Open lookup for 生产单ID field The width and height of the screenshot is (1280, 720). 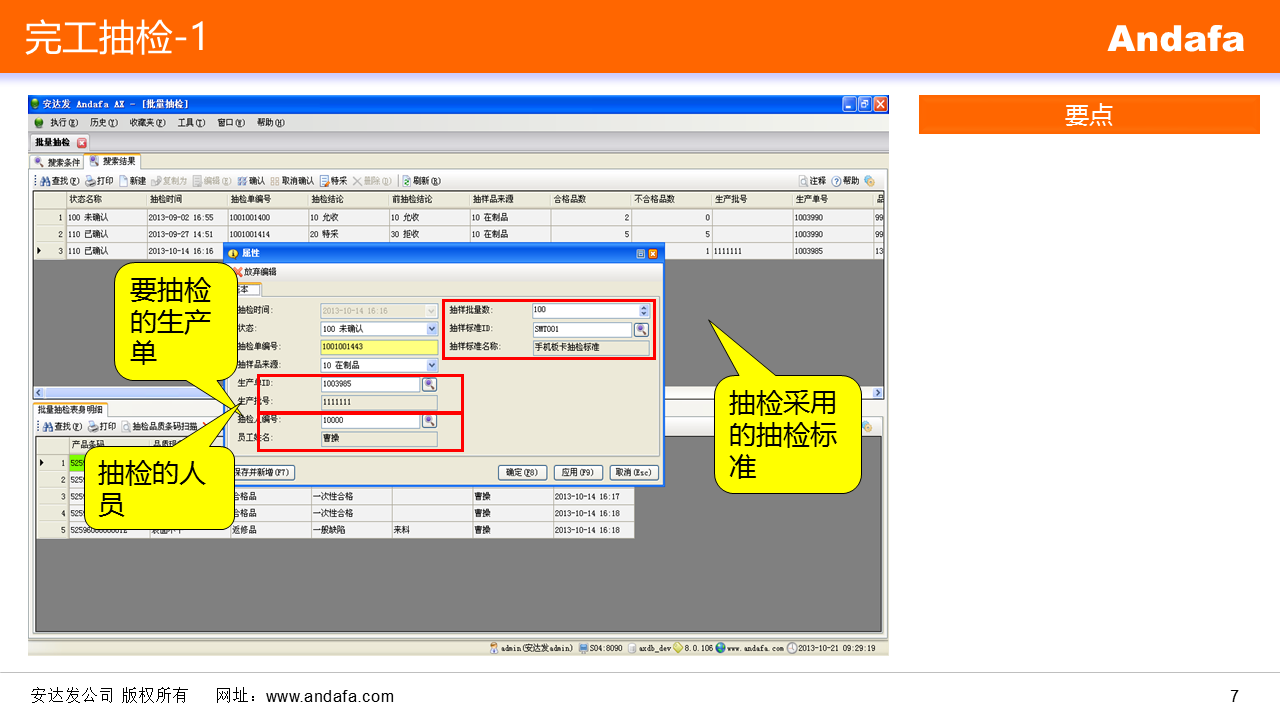click(429, 384)
